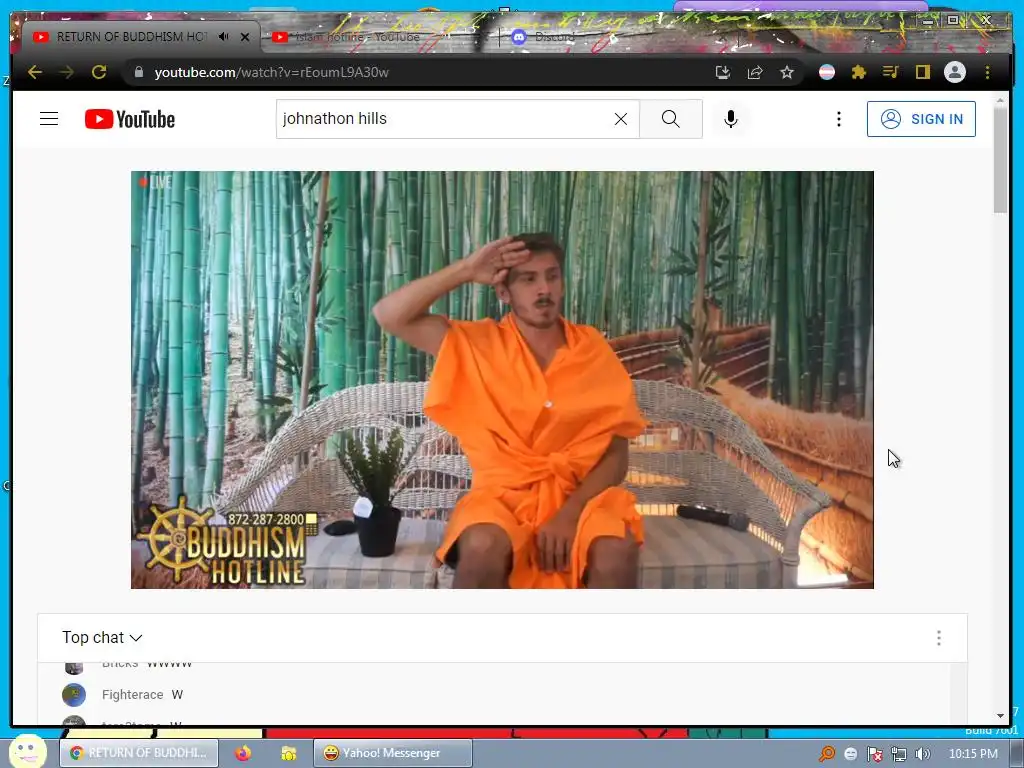Click Fighterace's profile avatar in chat

pos(74,695)
